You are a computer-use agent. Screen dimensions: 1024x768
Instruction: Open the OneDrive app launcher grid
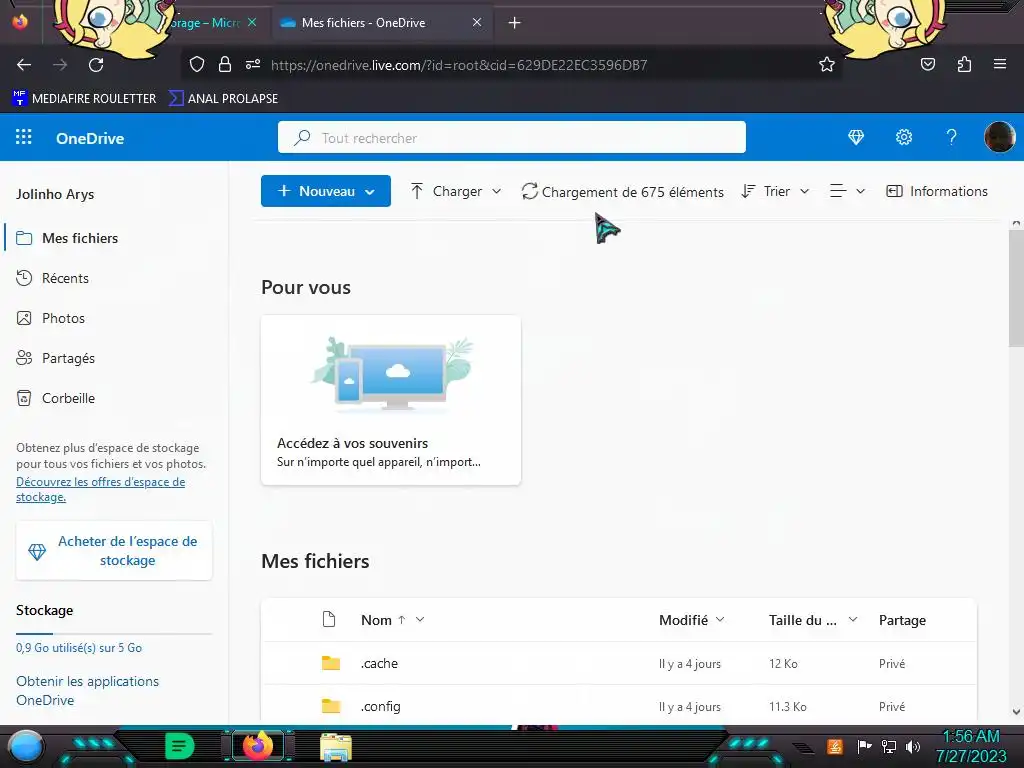click(24, 137)
